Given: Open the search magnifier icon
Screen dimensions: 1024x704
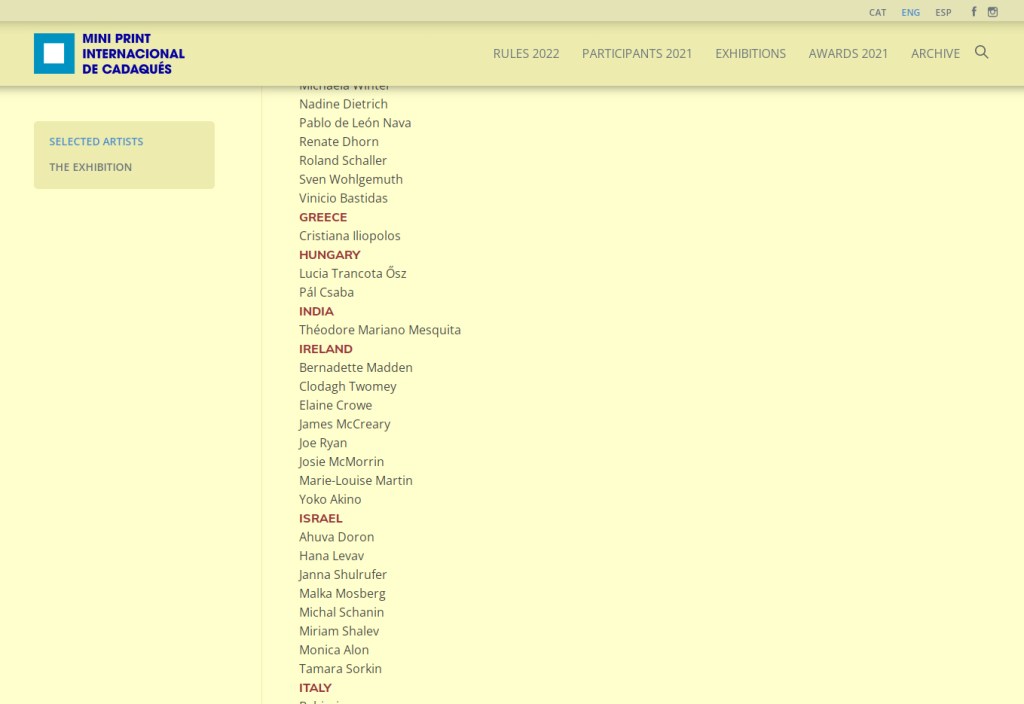Looking at the screenshot, I should tap(981, 52).
